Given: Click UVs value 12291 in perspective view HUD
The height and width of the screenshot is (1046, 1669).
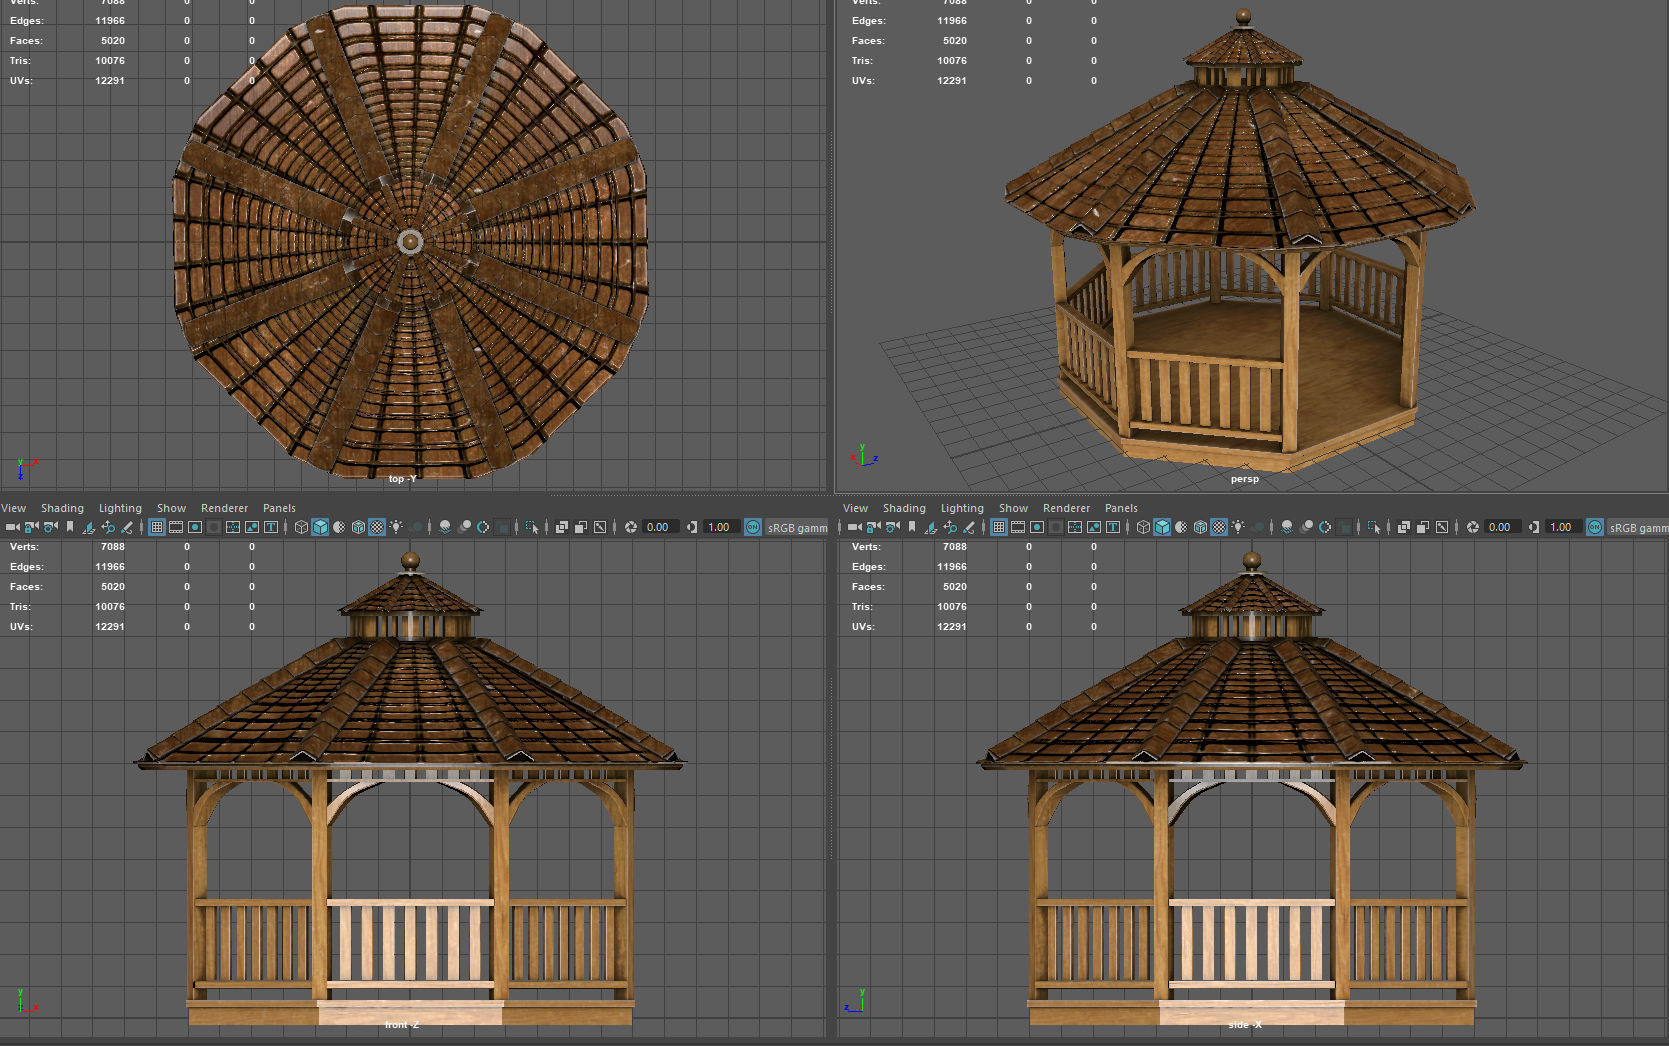Looking at the screenshot, I should (x=952, y=81).
